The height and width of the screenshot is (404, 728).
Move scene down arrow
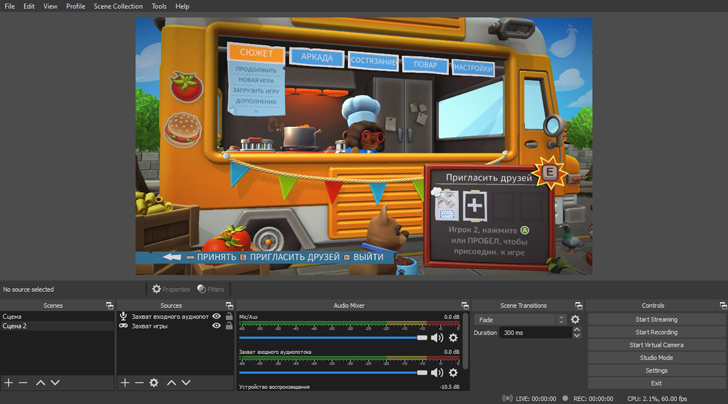(55, 383)
